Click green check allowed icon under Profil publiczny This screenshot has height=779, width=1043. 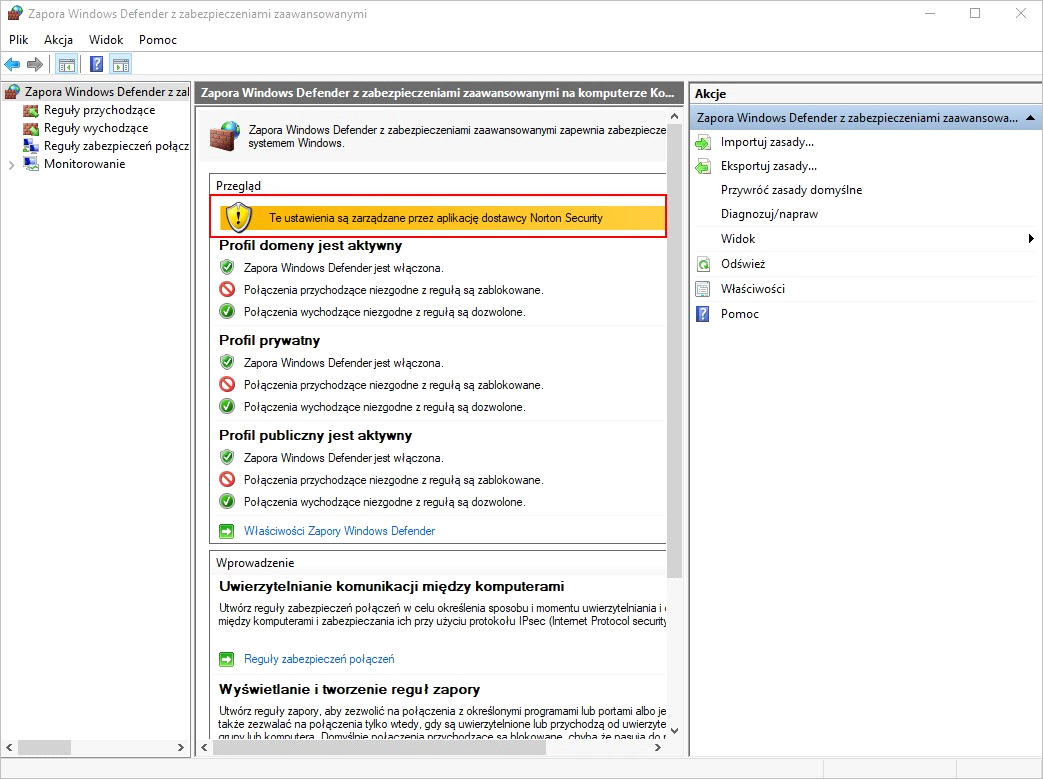[x=227, y=502]
